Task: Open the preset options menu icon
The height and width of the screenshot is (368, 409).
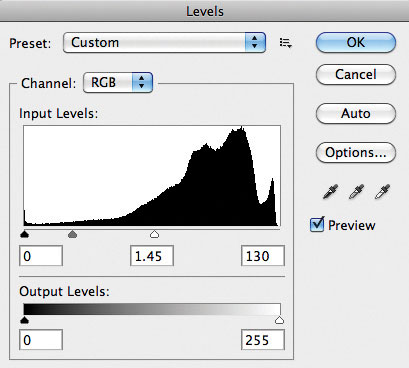Action: click(286, 43)
